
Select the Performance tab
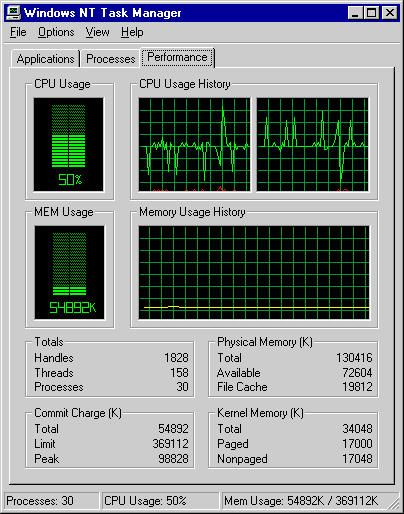[x=177, y=57]
